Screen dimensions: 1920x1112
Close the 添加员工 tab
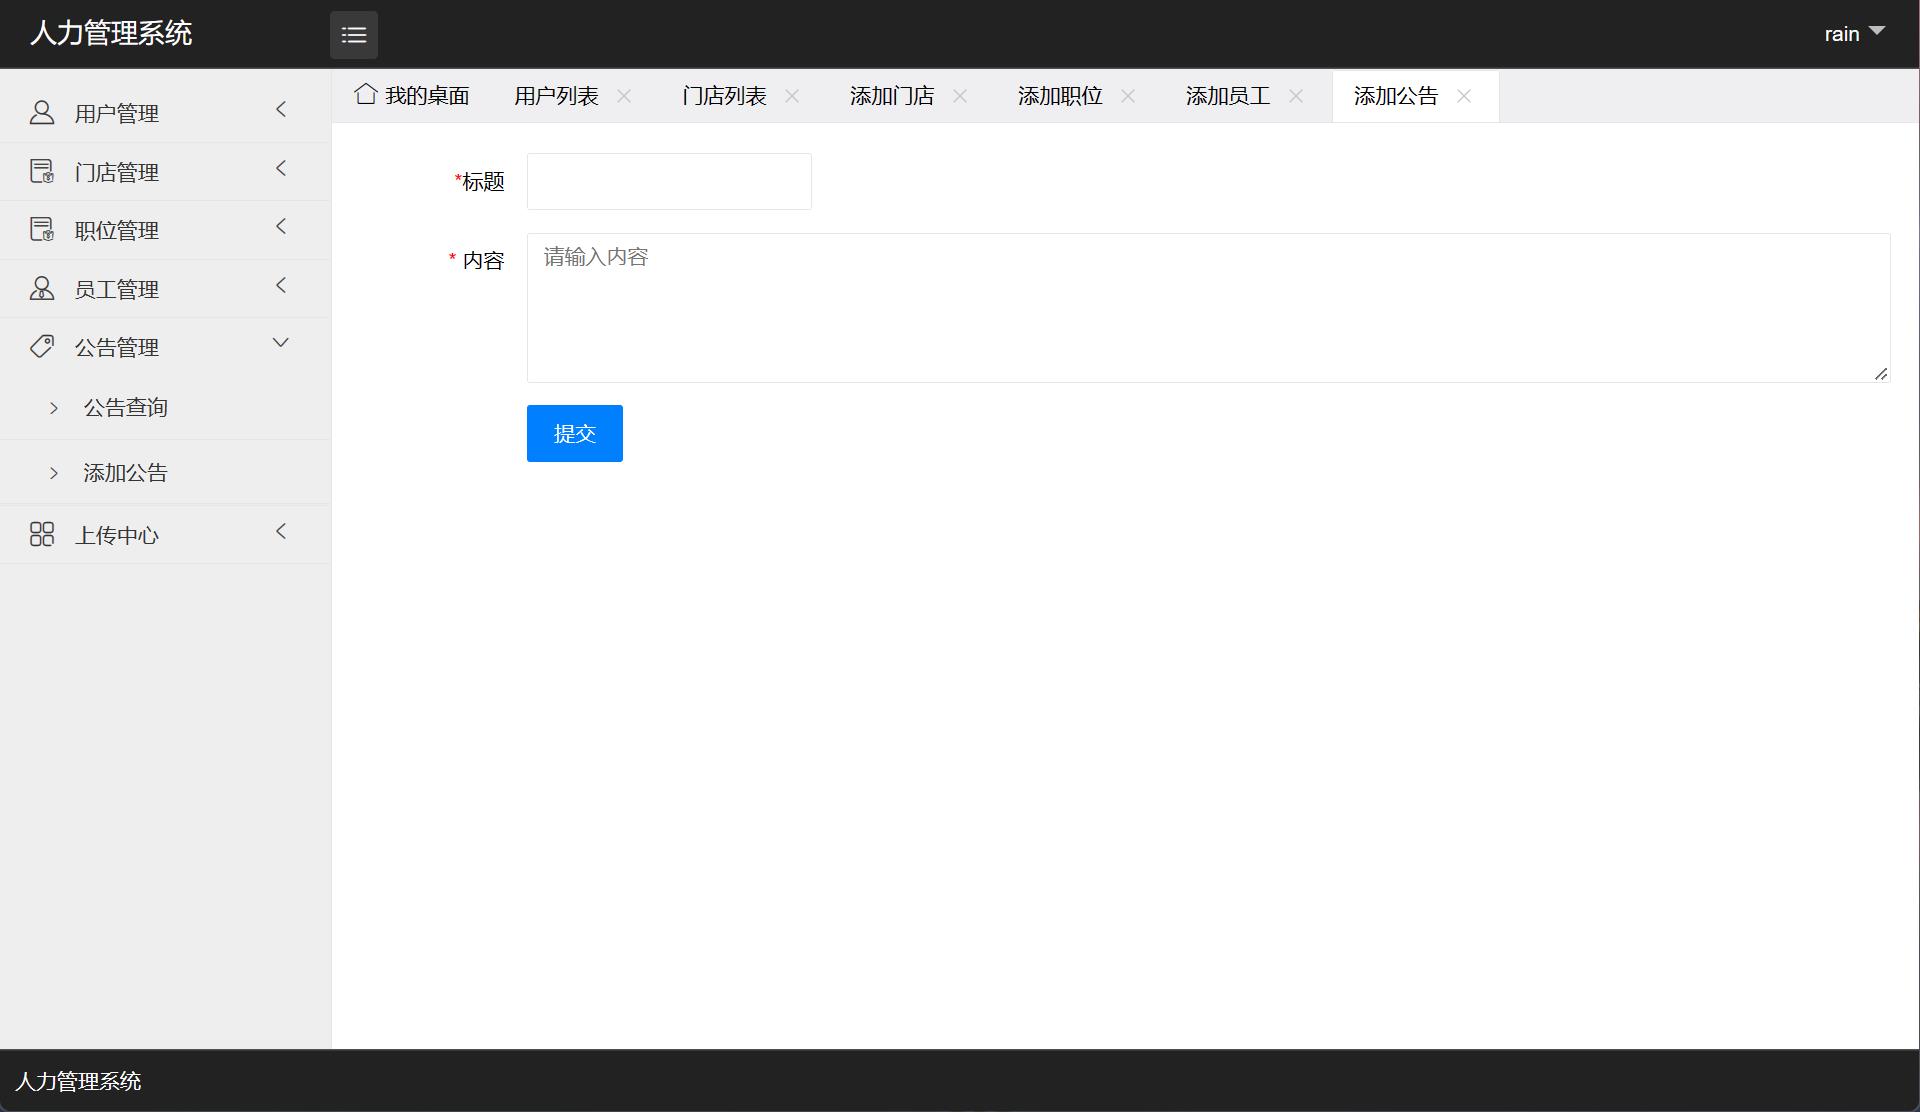click(1296, 96)
